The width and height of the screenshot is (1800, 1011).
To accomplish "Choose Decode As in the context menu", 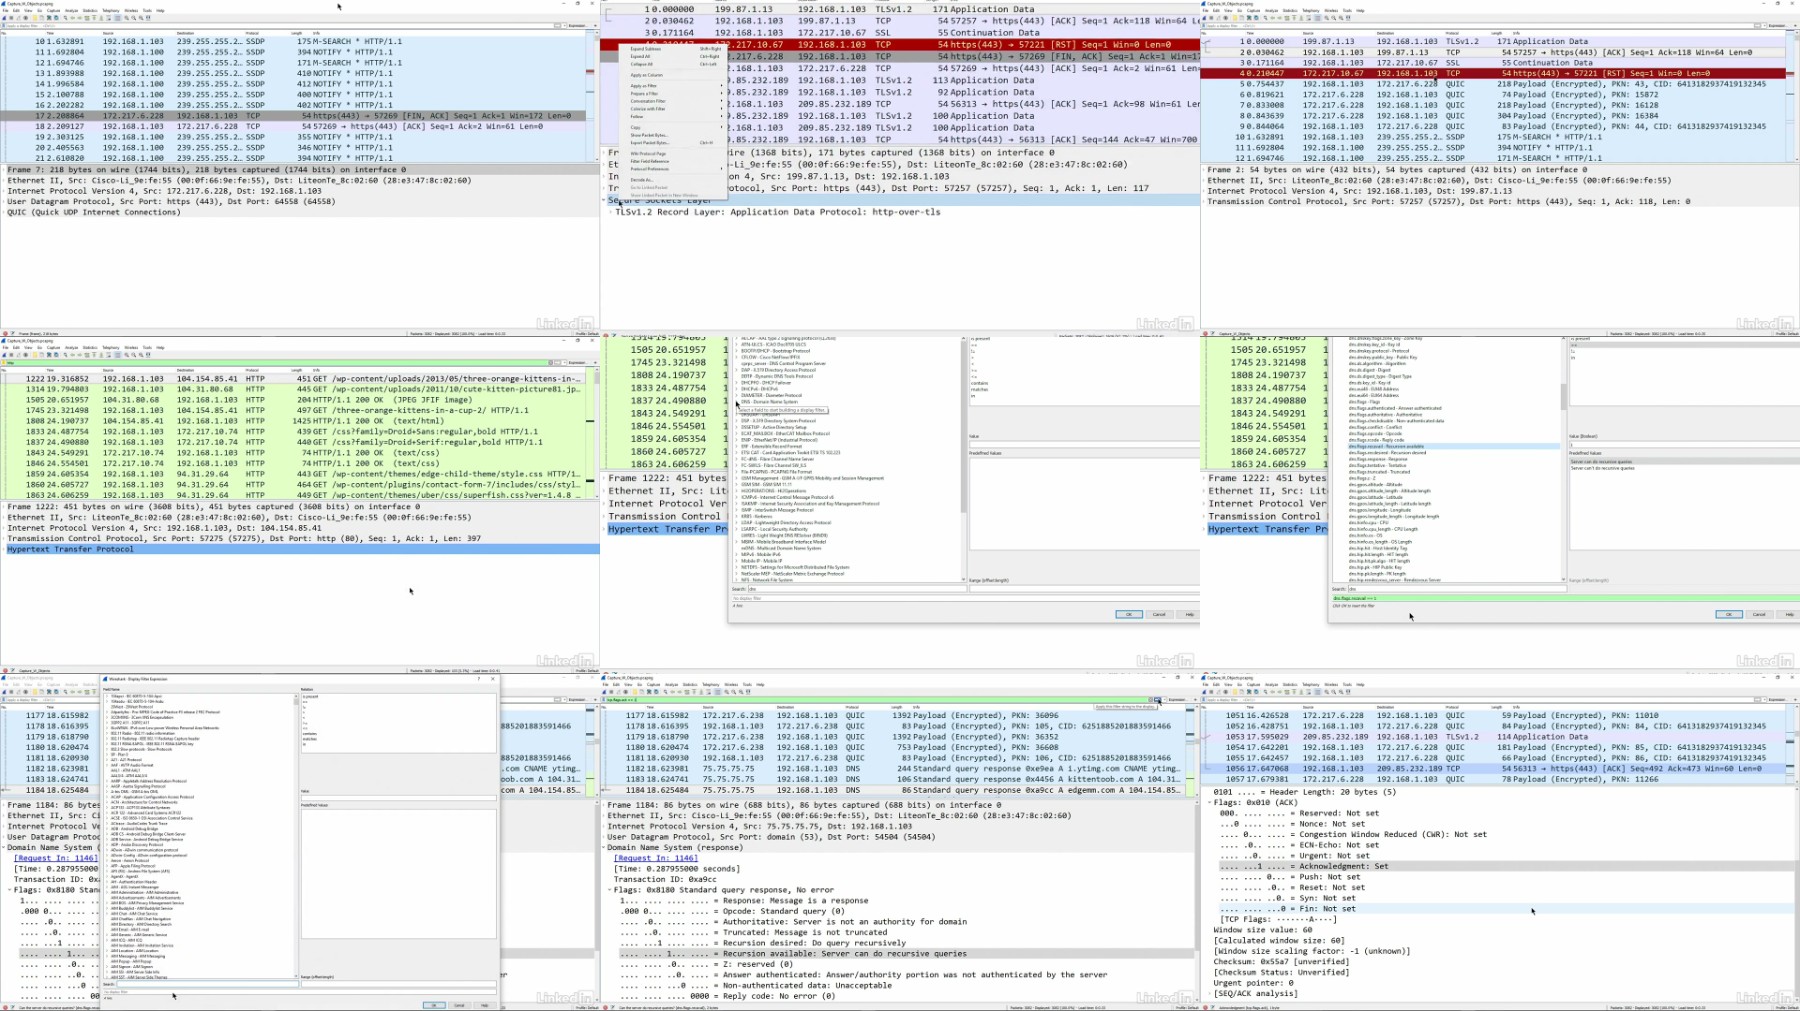I will point(672,180).
